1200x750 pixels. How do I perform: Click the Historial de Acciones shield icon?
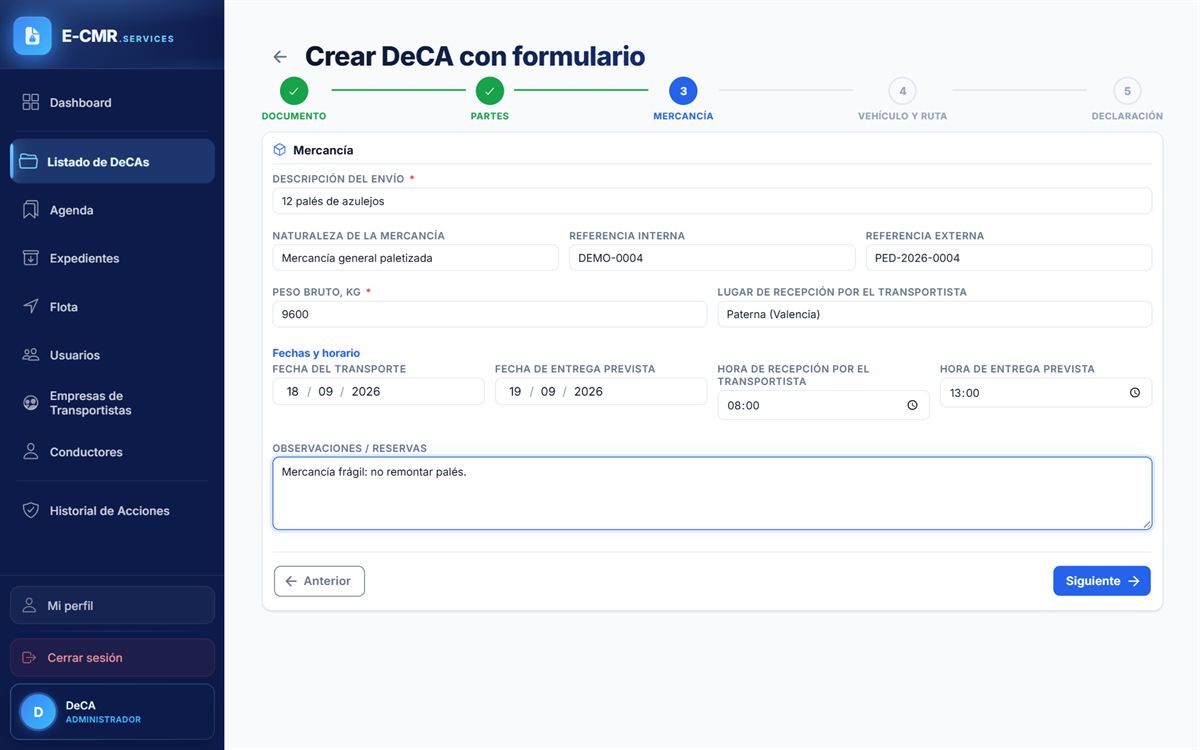point(31,510)
